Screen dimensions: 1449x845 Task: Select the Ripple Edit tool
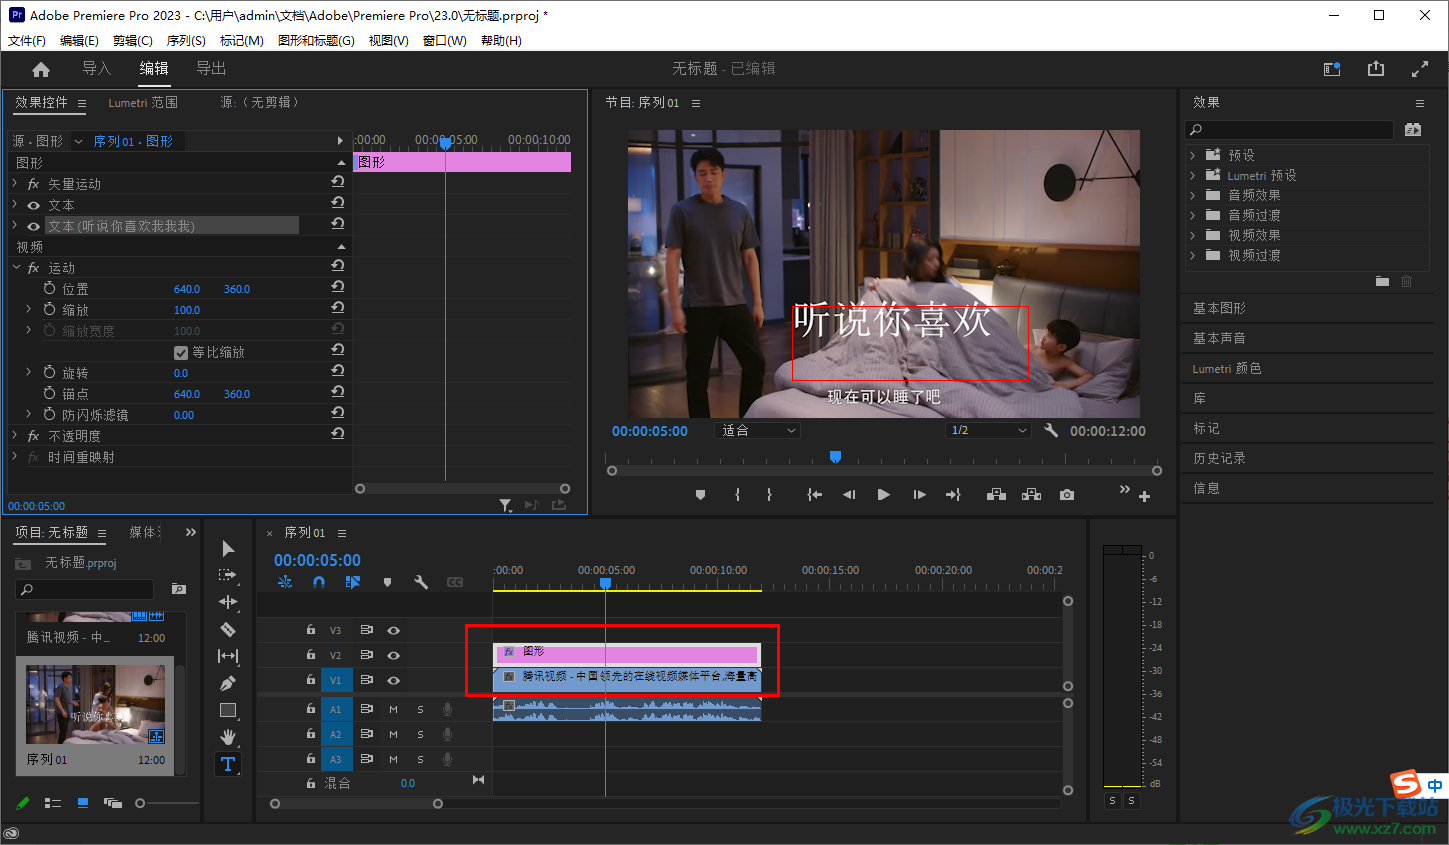(x=228, y=602)
